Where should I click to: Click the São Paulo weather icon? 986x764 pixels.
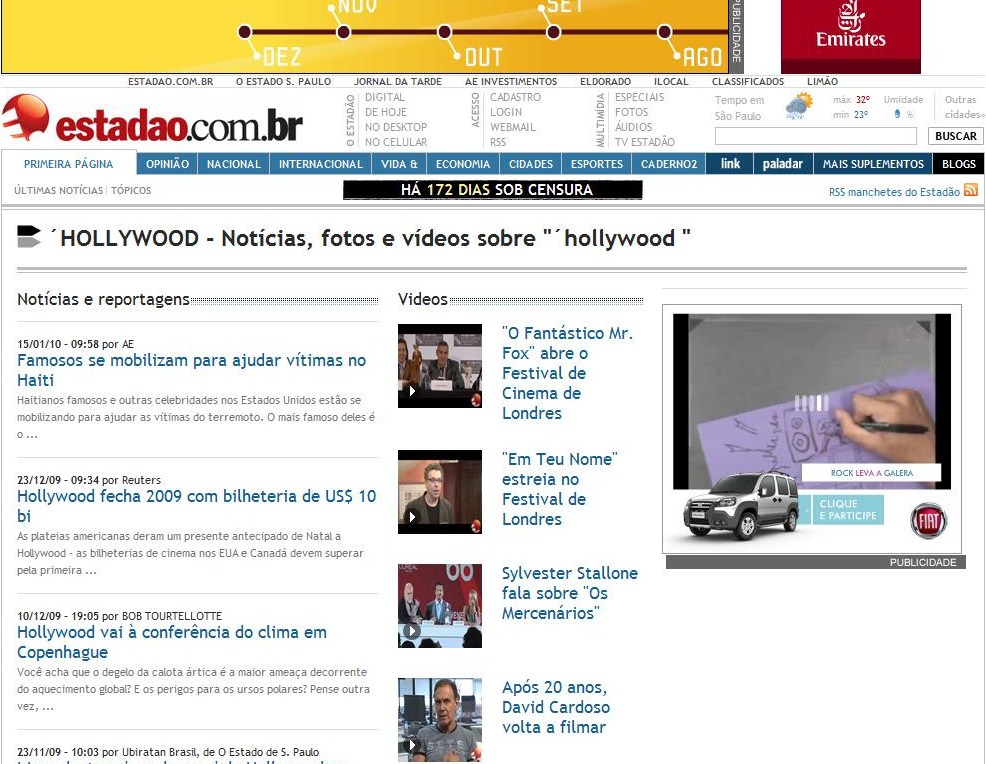(x=799, y=106)
